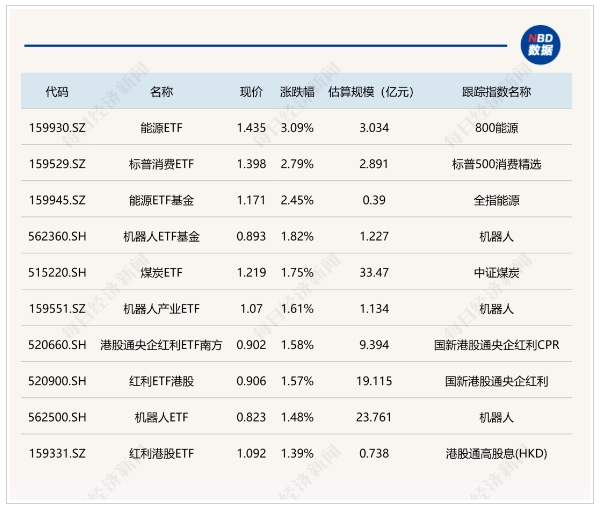Click change 1.75%
Viewport: 602px width, 509px height.
(x=297, y=273)
